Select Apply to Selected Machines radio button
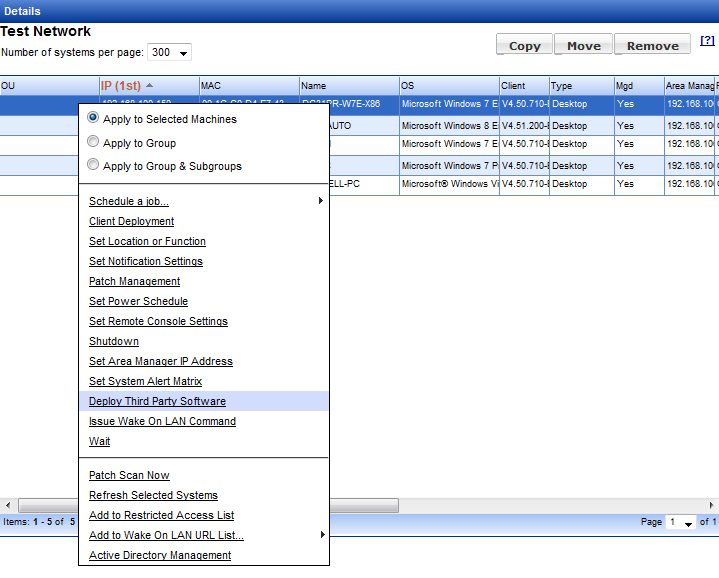This screenshot has height=578, width=719. point(94,118)
